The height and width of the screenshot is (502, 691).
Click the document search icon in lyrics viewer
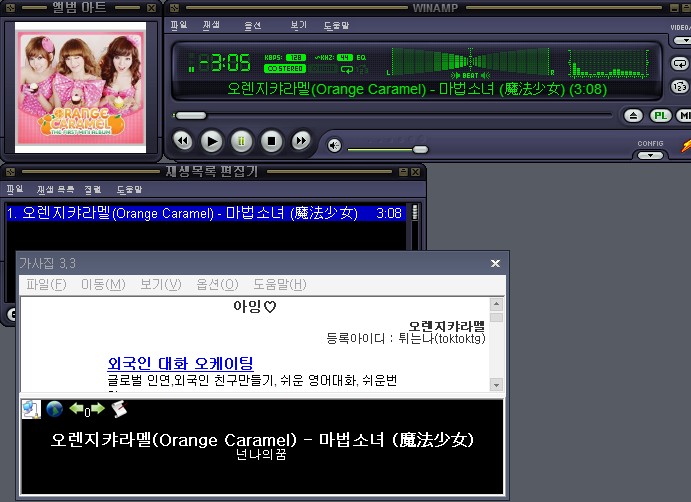31,409
